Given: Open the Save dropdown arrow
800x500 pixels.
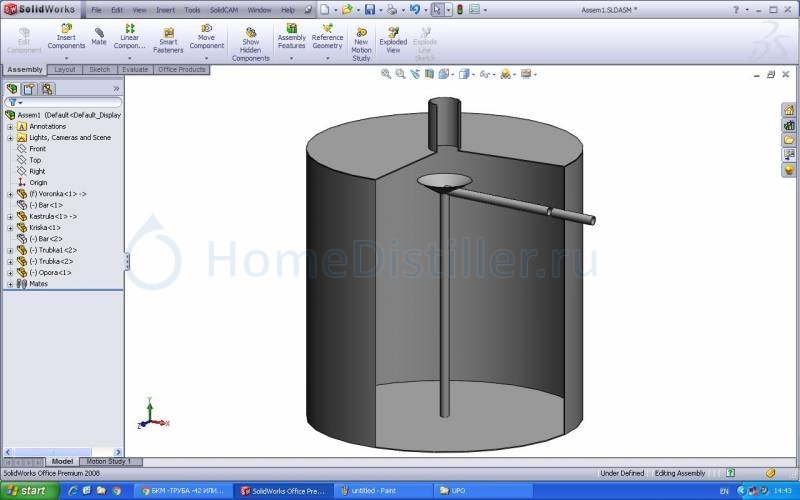Looking at the screenshot, I should point(380,10).
